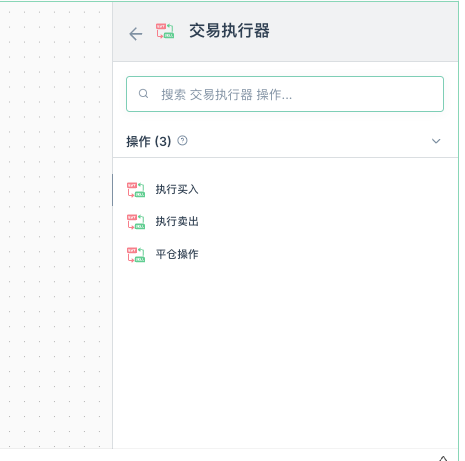Click the icon next to 执行买入
Viewport: 465px width, 461px height.
(136, 190)
